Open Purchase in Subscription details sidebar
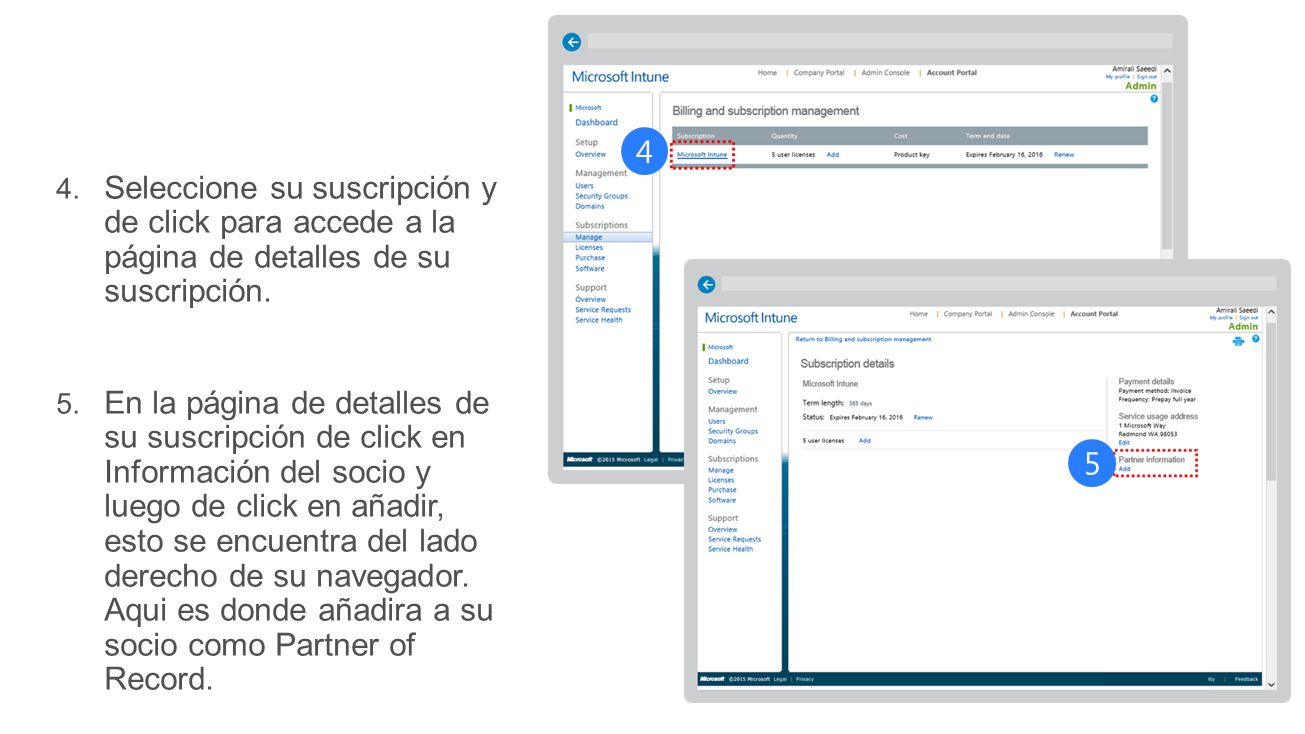Screen dimensions: 1305x734 click(x=722, y=490)
